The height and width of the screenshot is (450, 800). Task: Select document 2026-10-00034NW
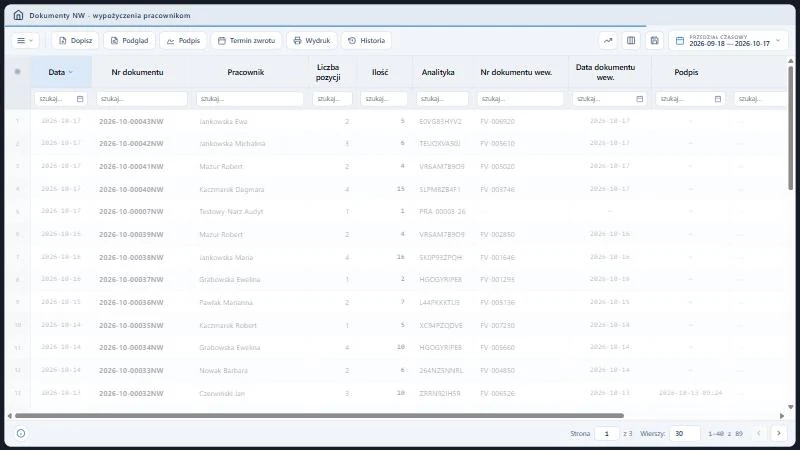[x=131, y=347]
